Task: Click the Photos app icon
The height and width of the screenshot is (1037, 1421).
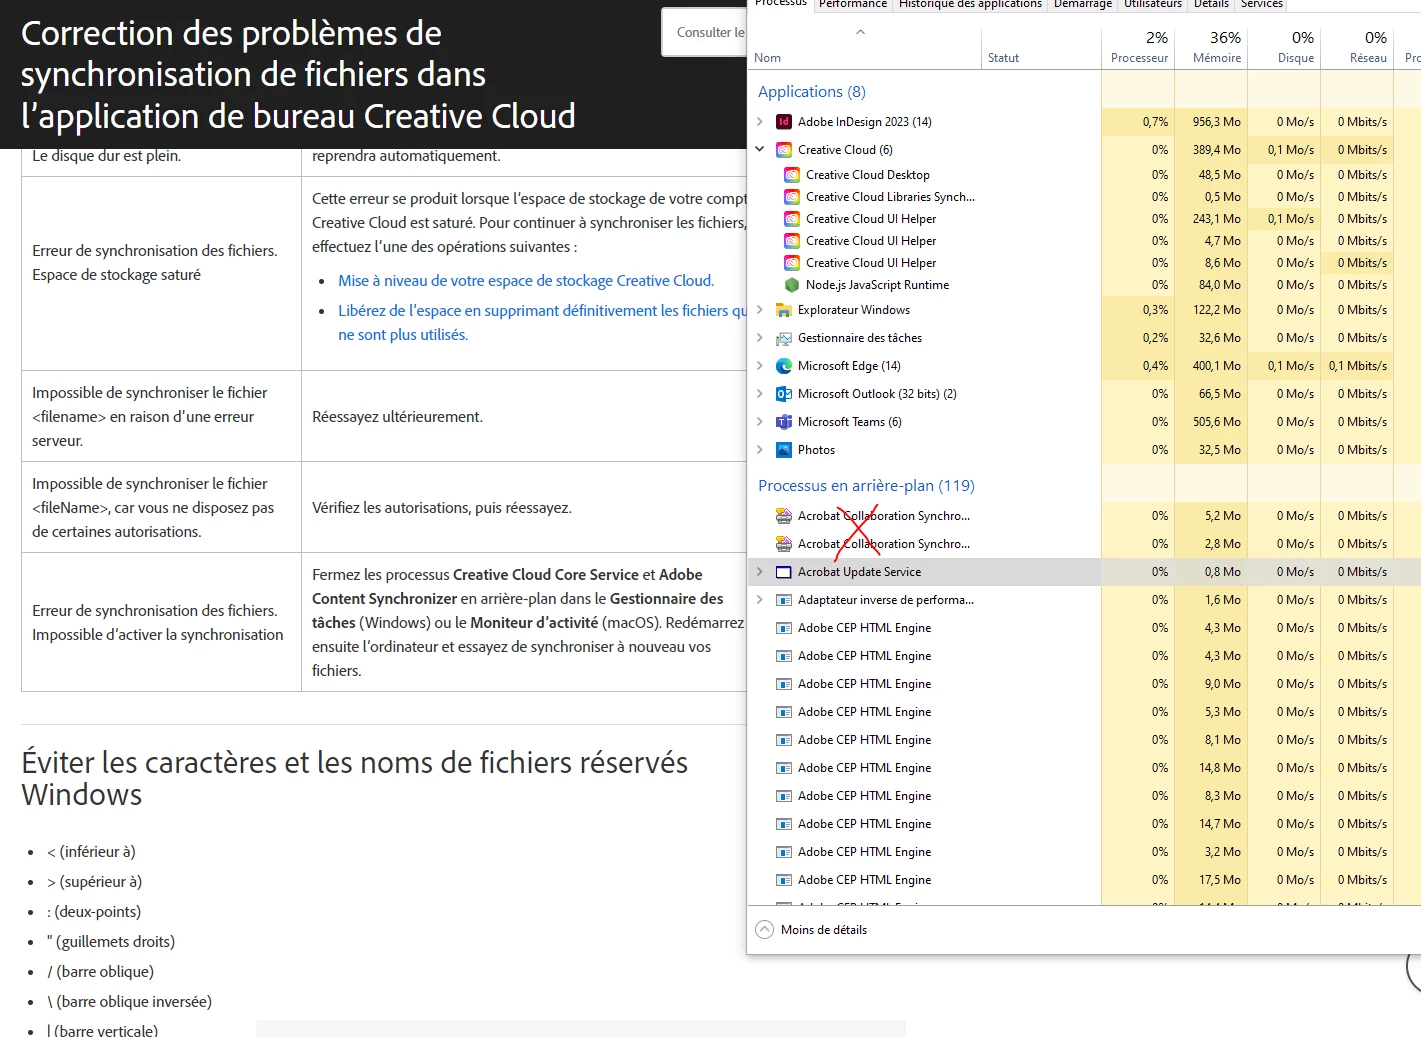Action: [x=784, y=450]
